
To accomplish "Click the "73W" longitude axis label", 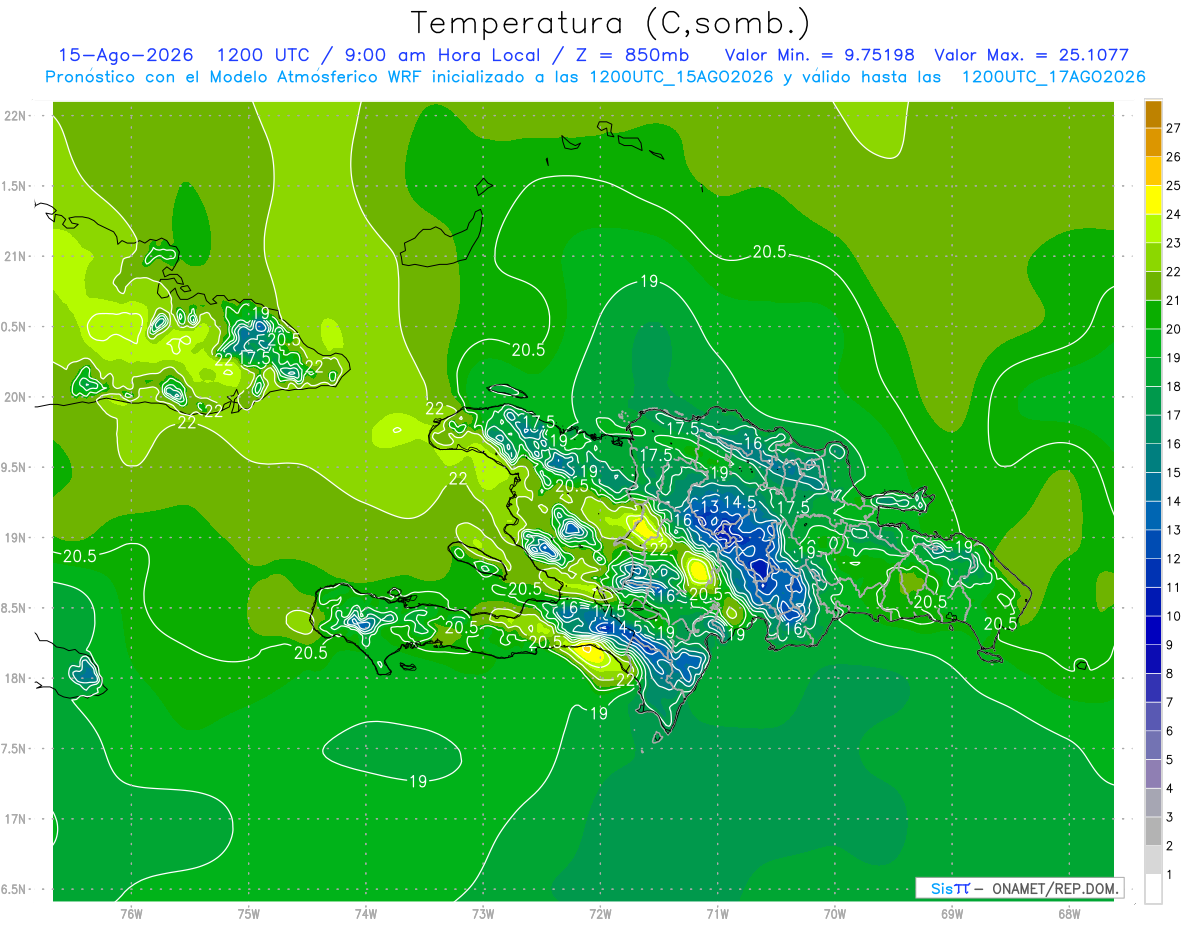I will (x=483, y=913).
